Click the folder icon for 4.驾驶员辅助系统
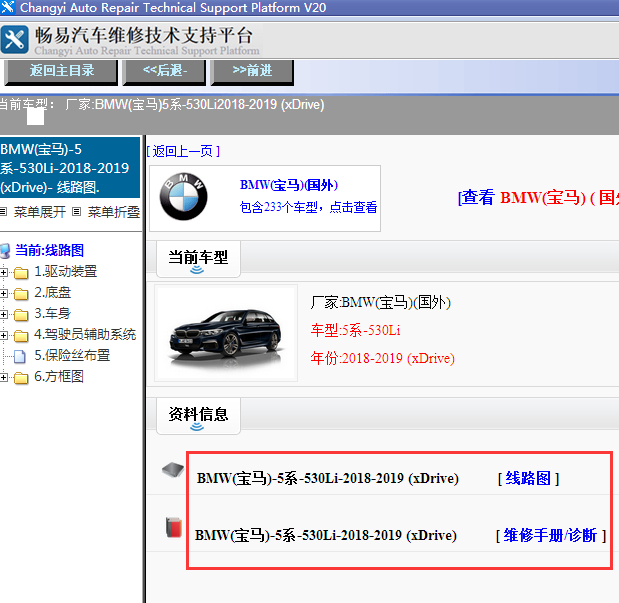619x603 pixels. [21, 336]
